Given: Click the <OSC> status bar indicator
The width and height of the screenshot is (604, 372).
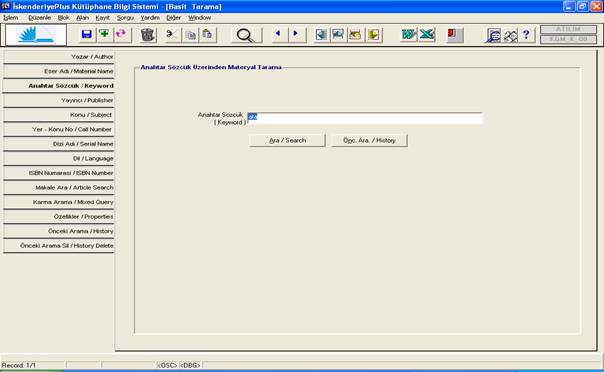Looking at the screenshot, I should [167, 365].
